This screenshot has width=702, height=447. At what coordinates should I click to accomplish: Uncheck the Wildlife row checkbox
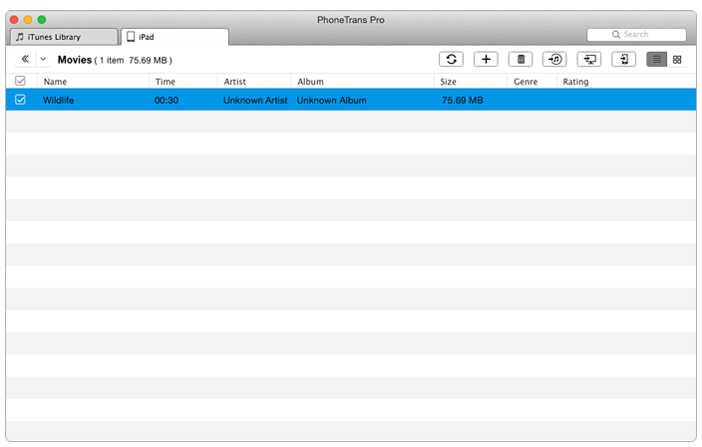tap(20, 99)
